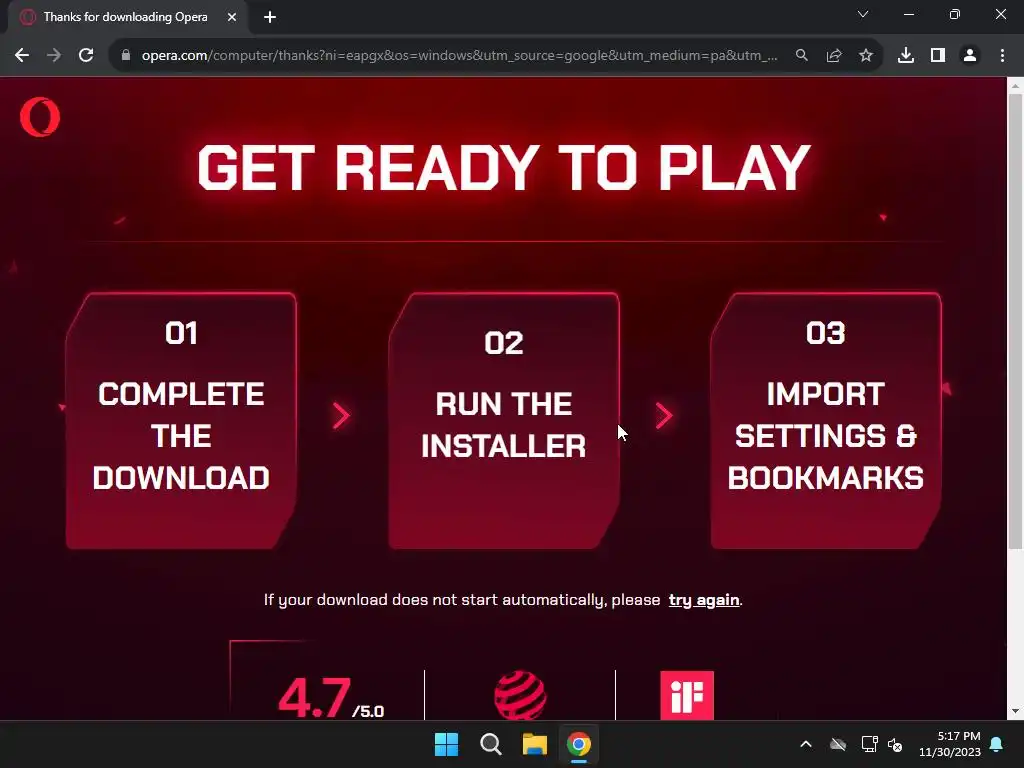Close the Thanks for downloading Opera tab
1024x768 pixels.
point(232,18)
